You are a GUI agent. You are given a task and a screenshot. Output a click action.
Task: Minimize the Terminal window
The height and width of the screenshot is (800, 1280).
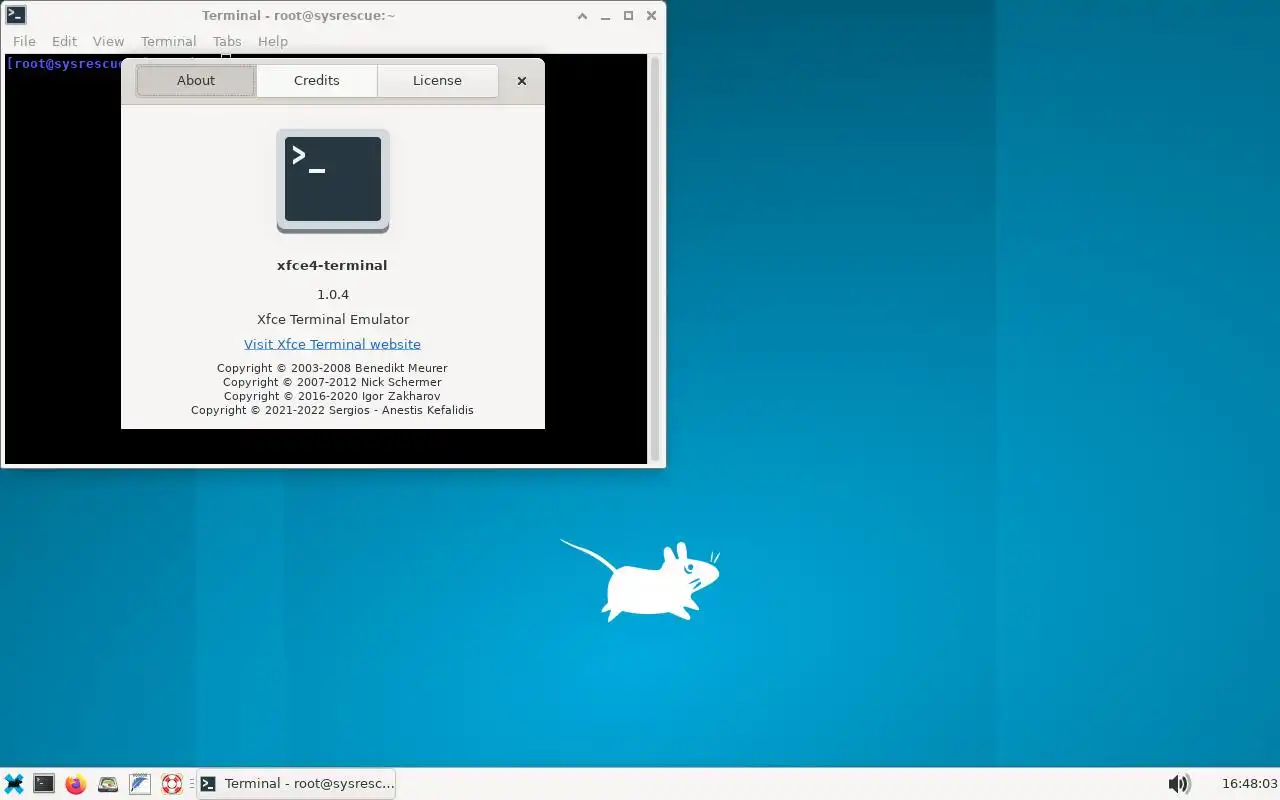(x=605, y=15)
